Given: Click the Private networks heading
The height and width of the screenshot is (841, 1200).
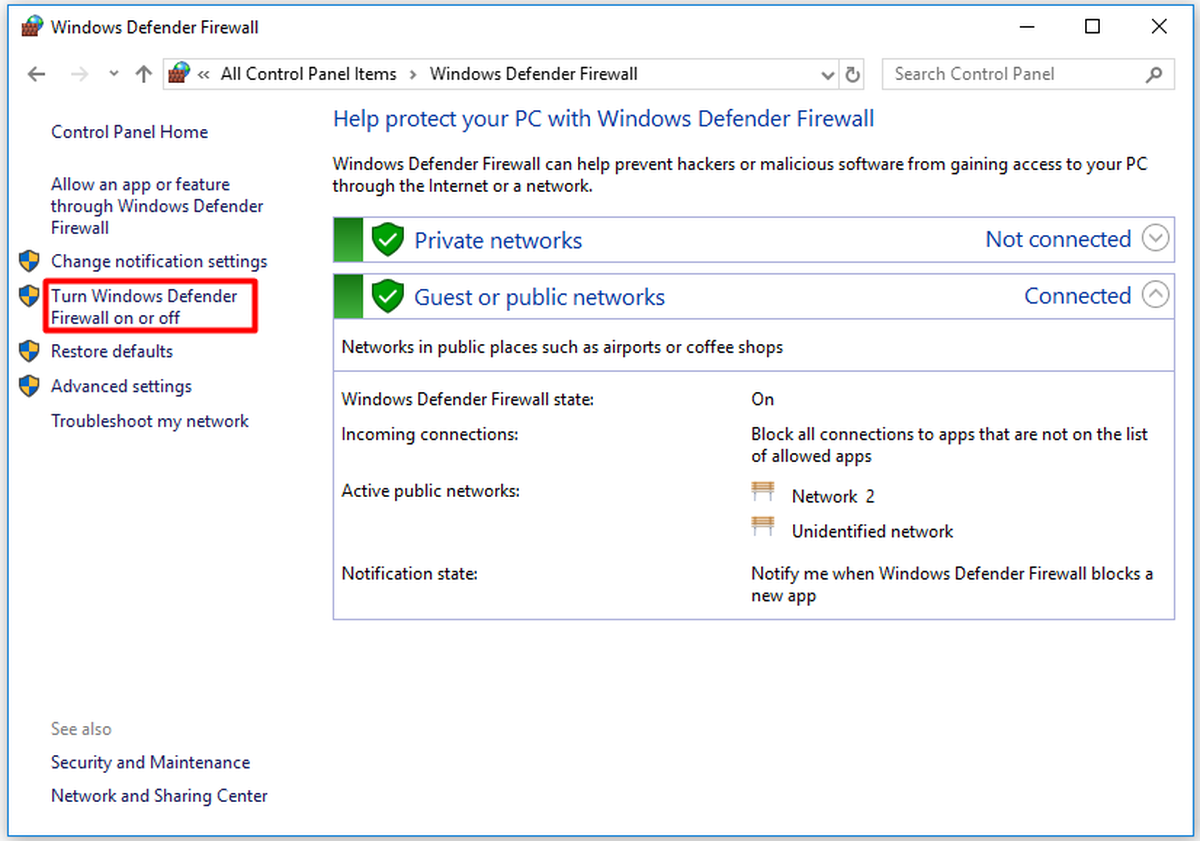Looking at the screenshot, I should coord(498,241).
